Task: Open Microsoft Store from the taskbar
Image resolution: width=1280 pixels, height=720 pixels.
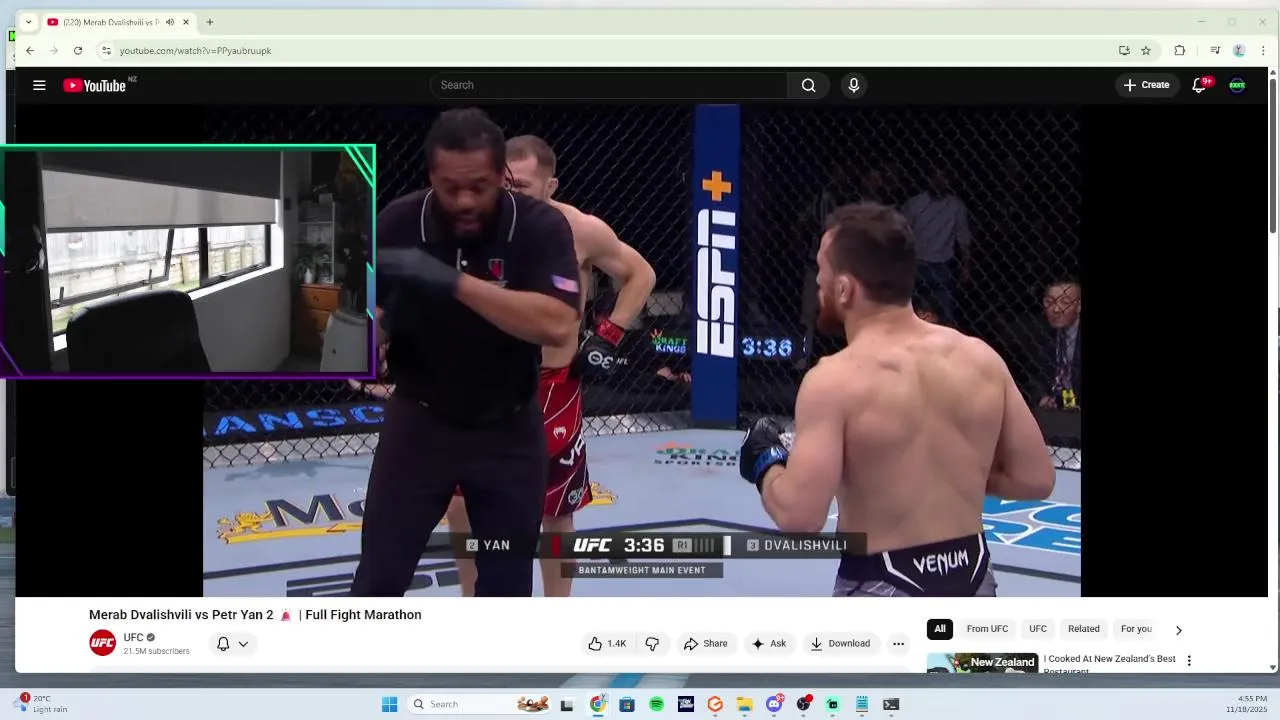Action: point(626,704)
